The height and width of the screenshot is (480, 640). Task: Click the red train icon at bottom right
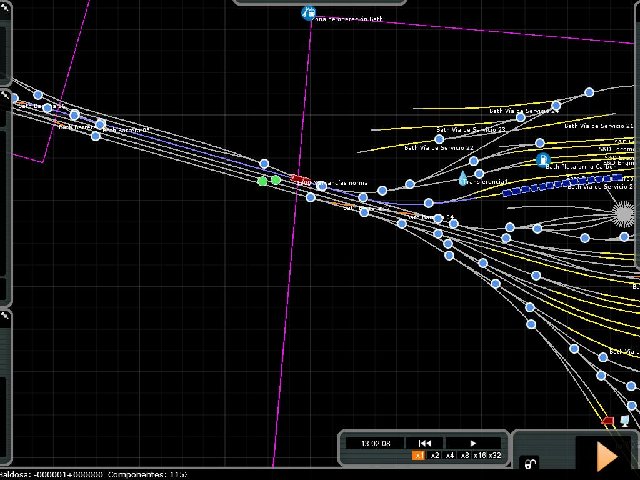click(608, 422)
